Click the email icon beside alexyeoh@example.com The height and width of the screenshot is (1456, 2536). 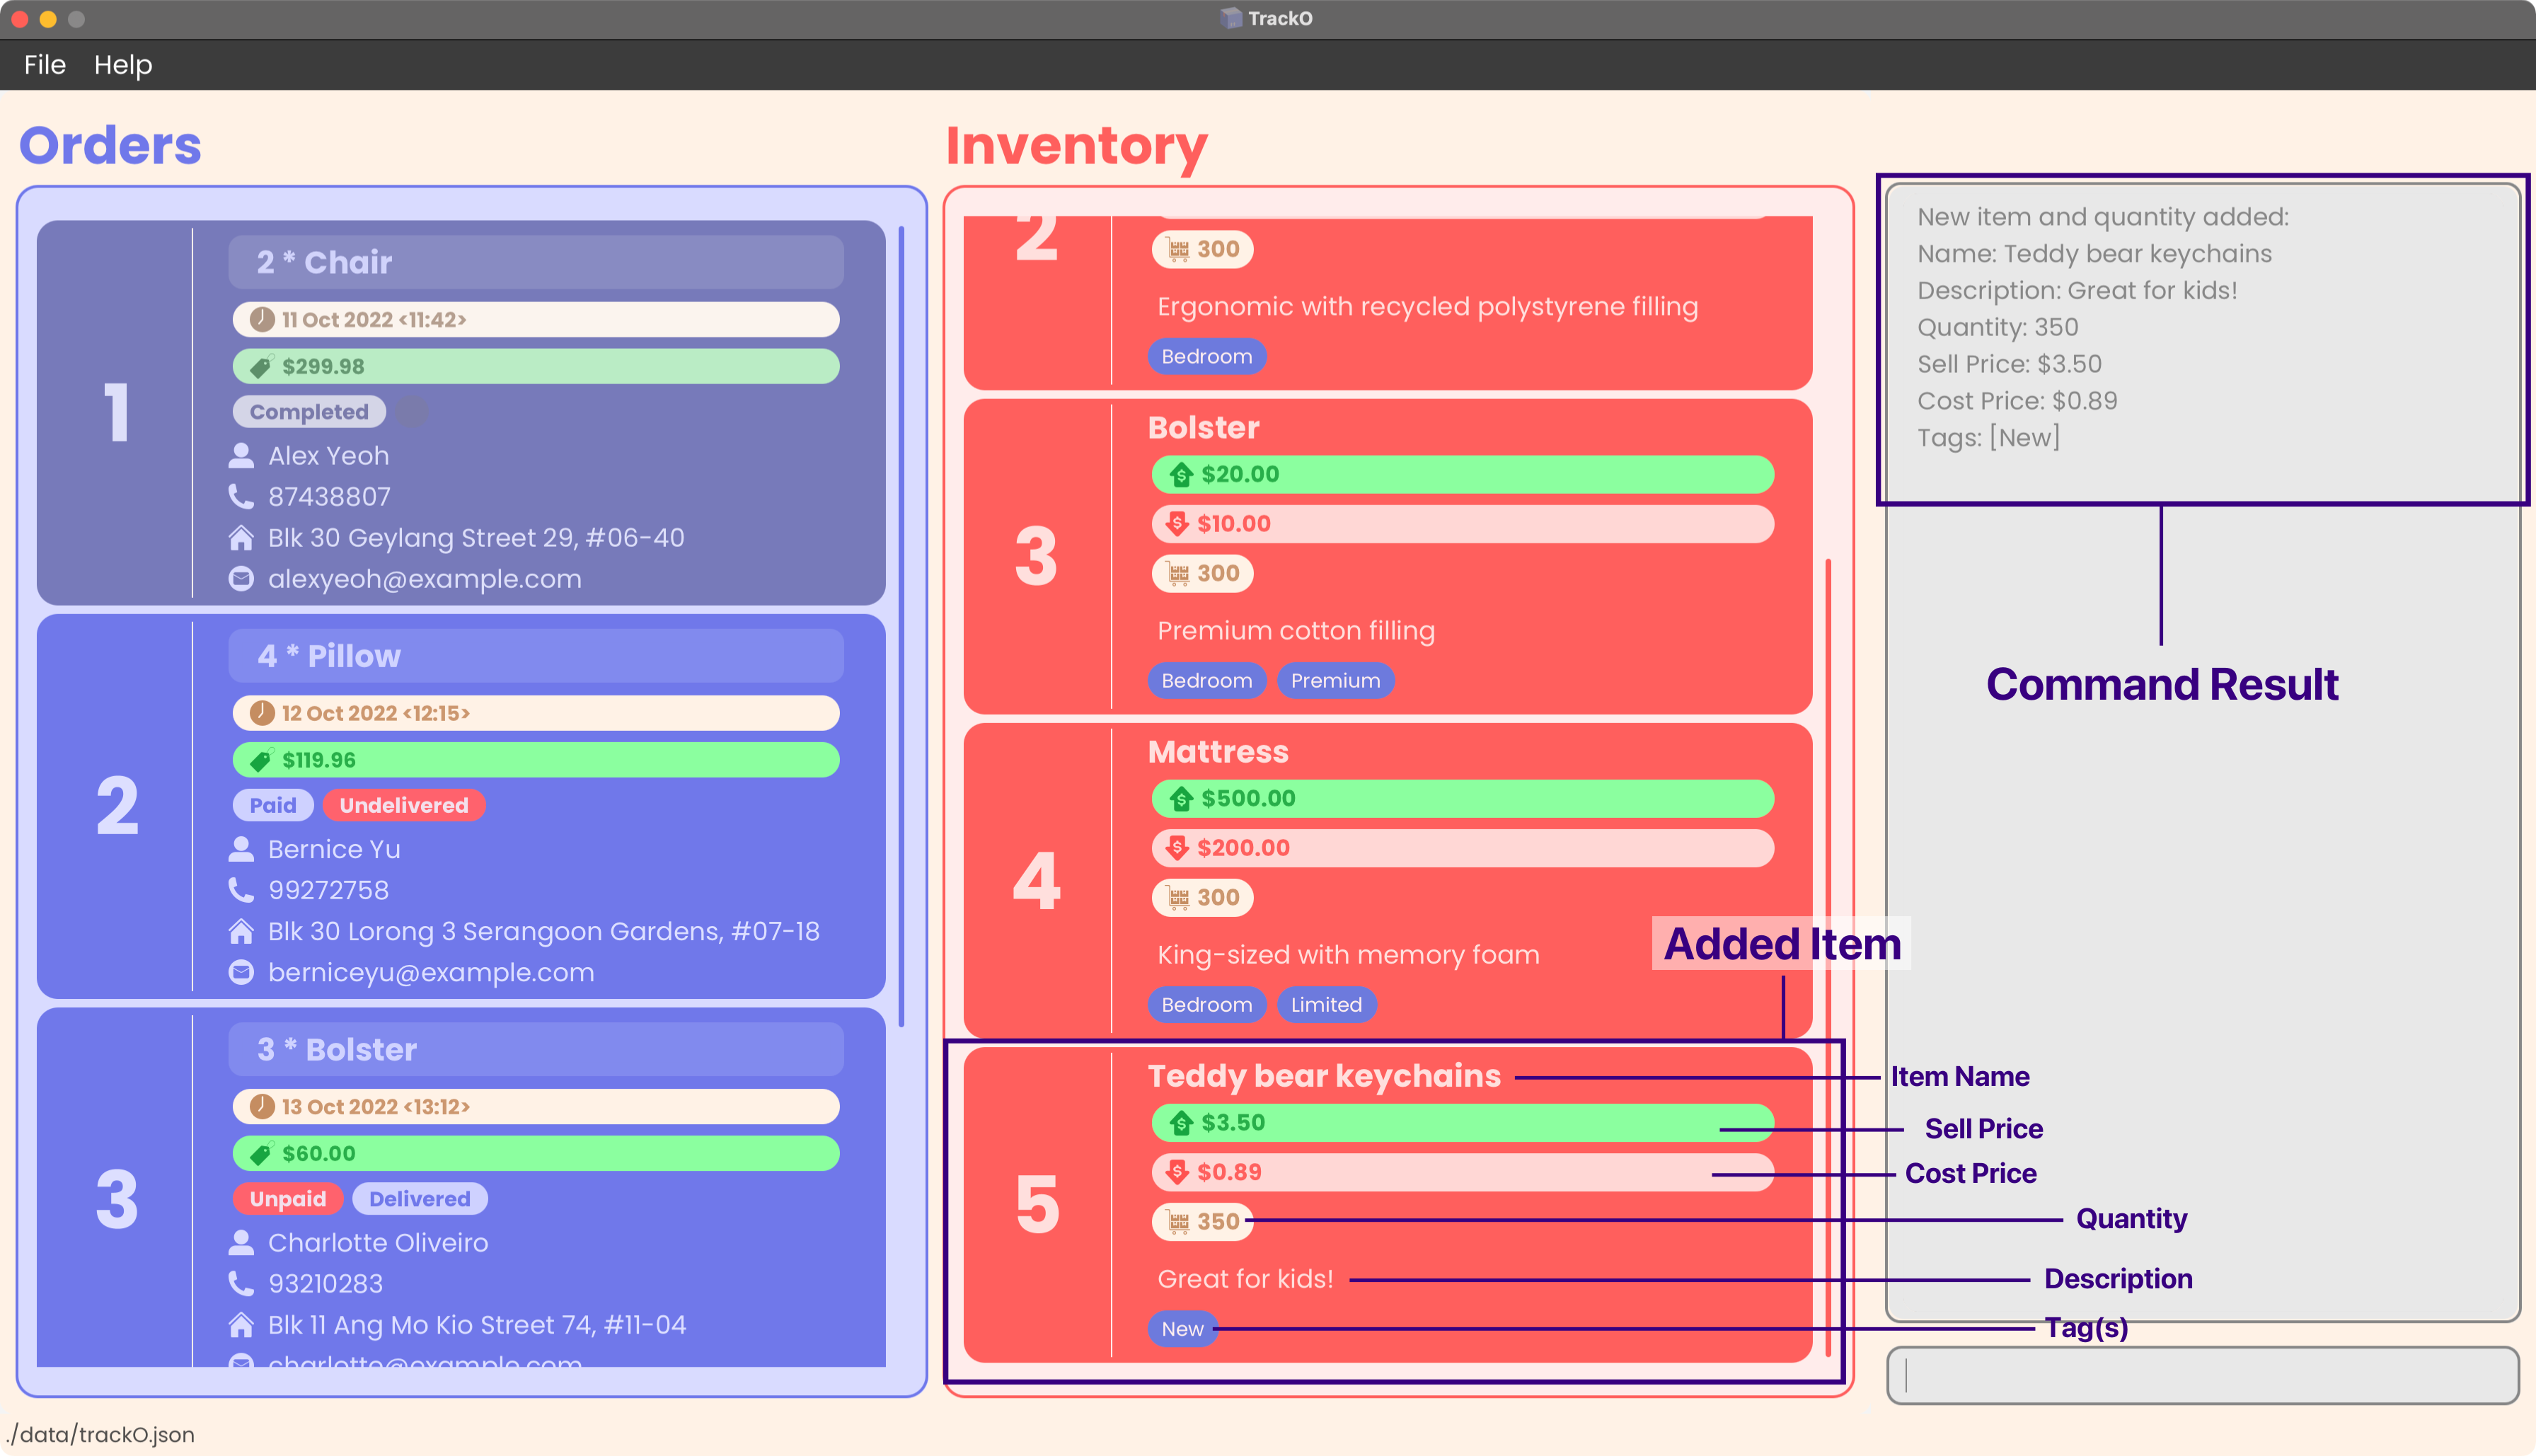click(241, 579)
